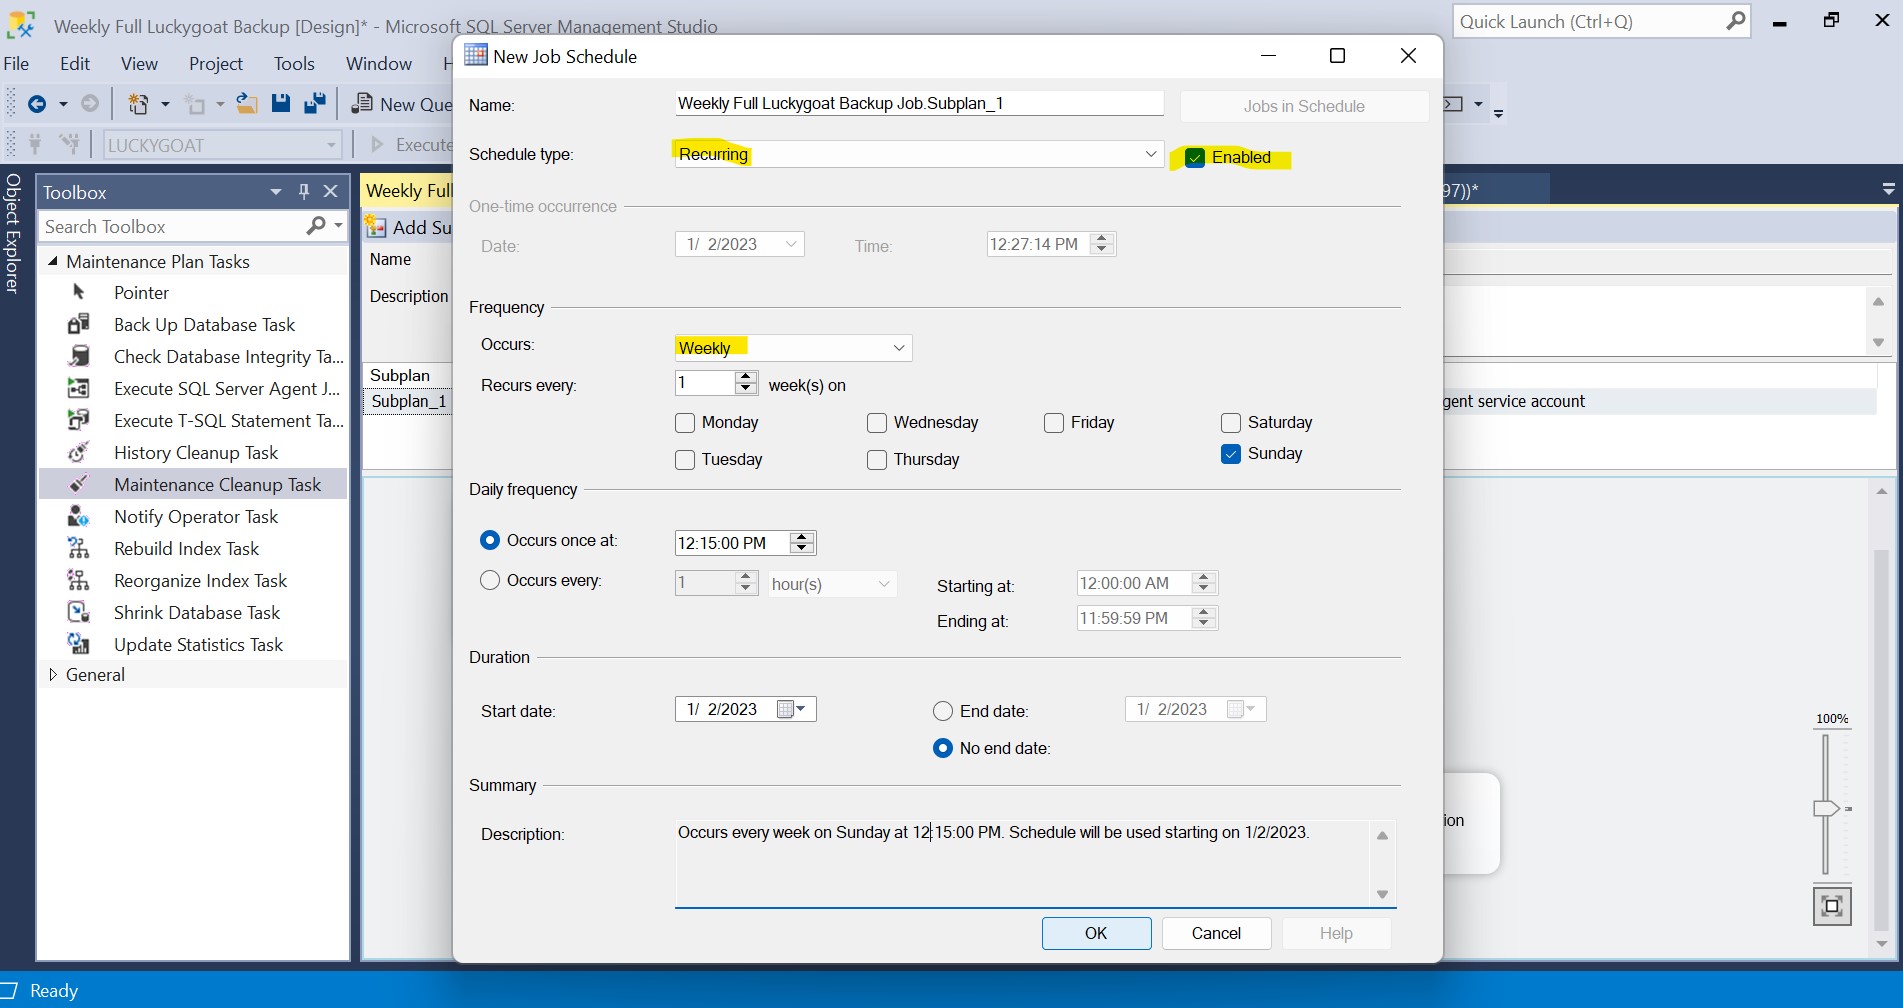Expand the General toolbox group
This screenshot has width=1903, height=1008.
[x=53, y=675]
